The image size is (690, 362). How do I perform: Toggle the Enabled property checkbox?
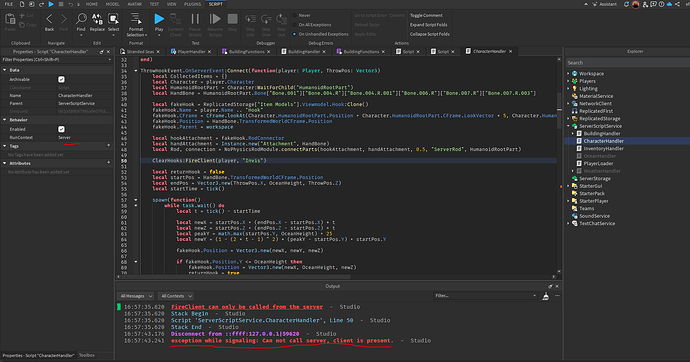coord(61,129)
